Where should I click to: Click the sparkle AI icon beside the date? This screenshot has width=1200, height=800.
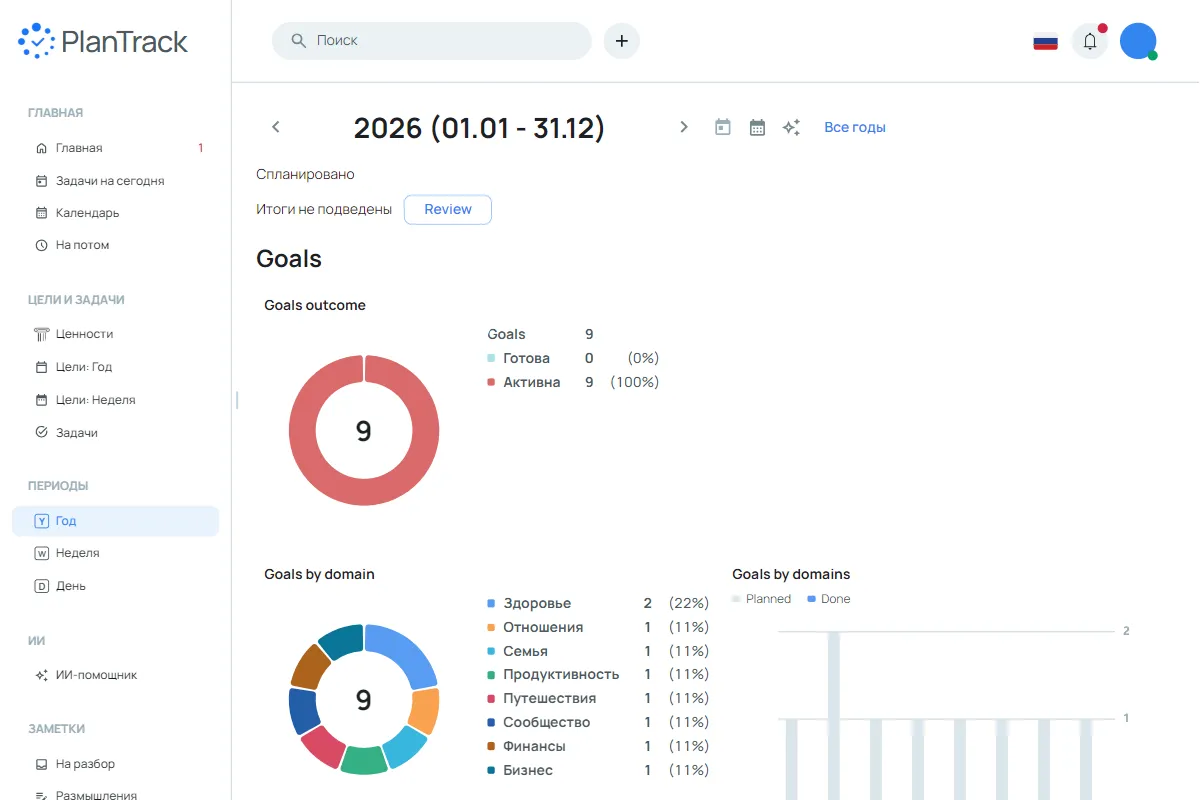791,127
